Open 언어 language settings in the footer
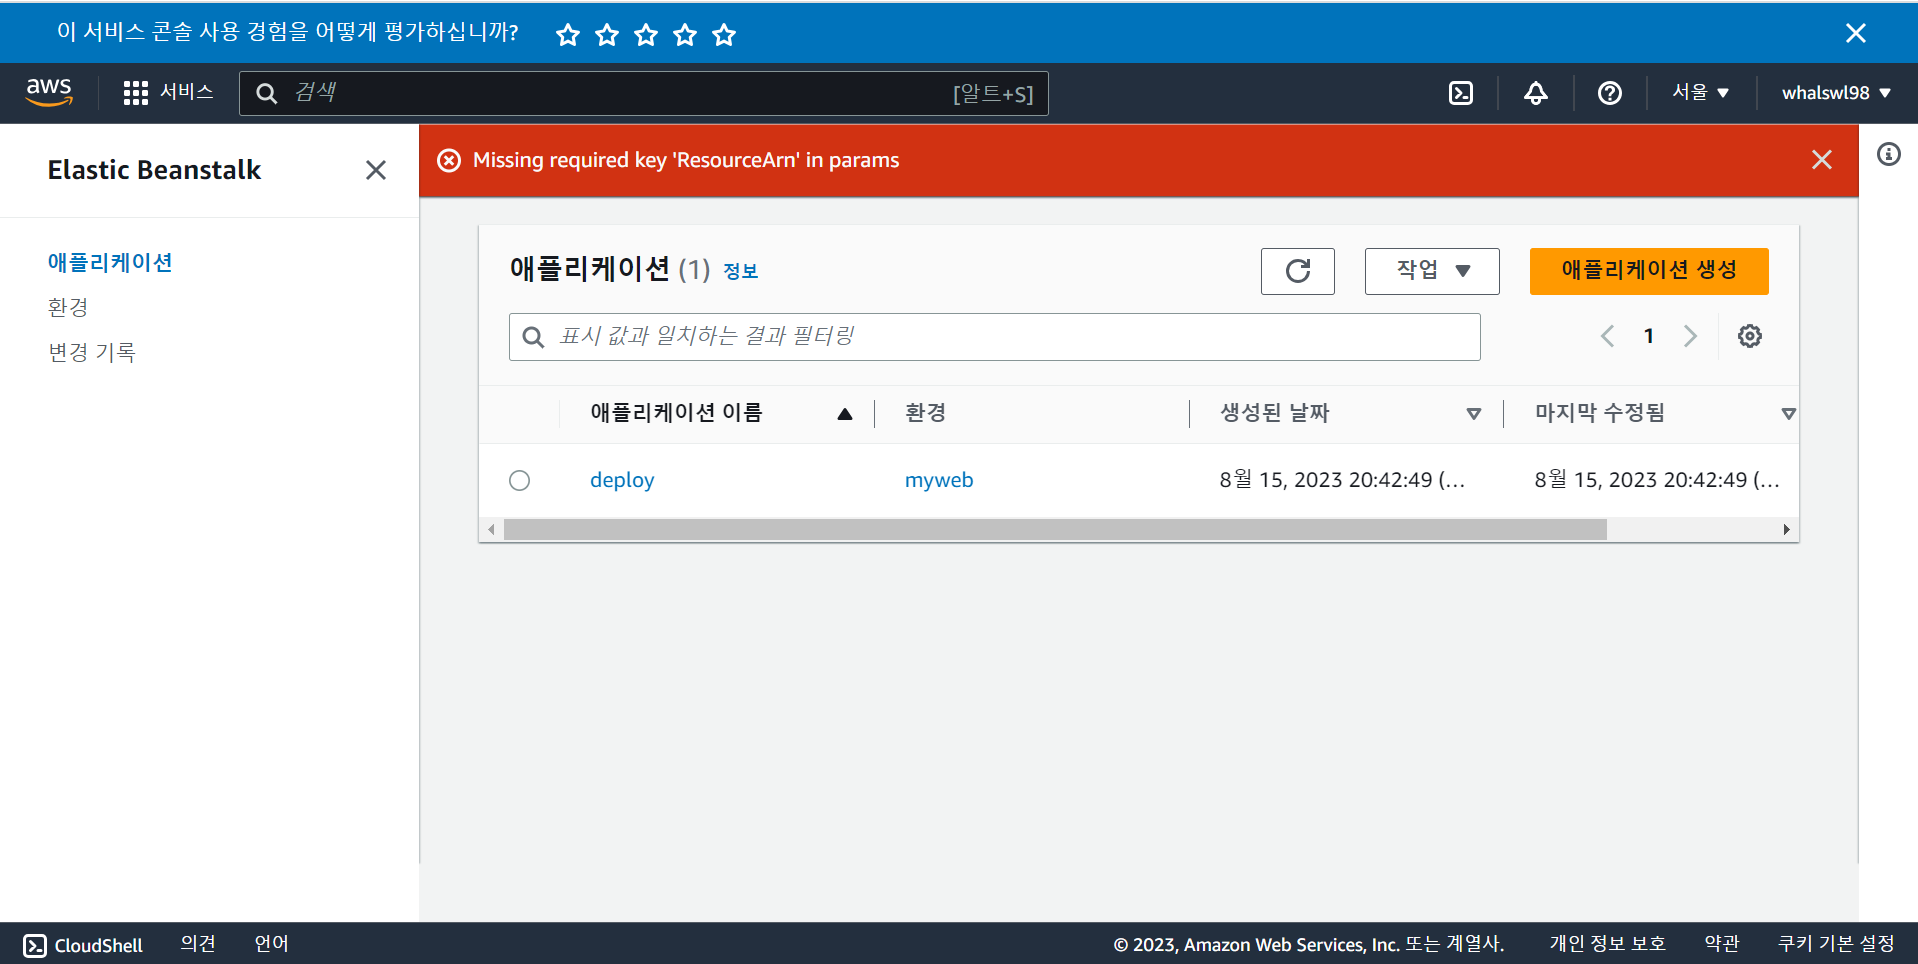 (271, 944)
